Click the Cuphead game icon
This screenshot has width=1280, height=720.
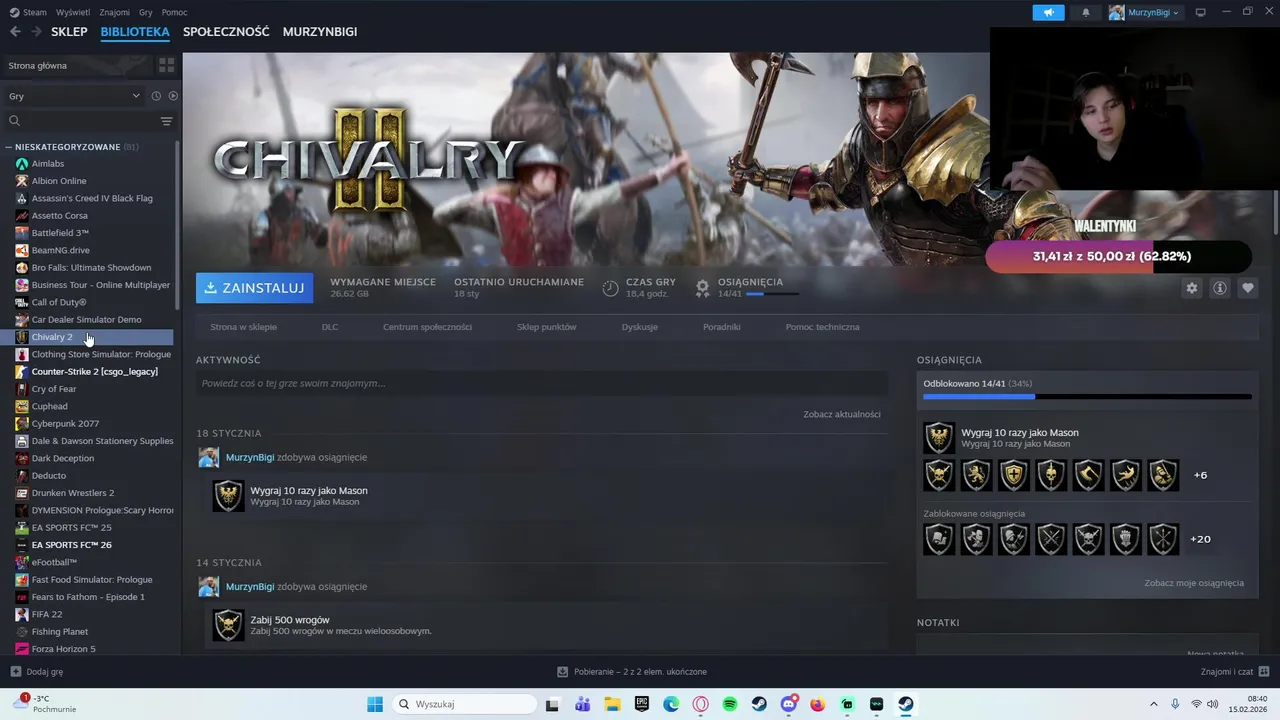tap(22, 406)
